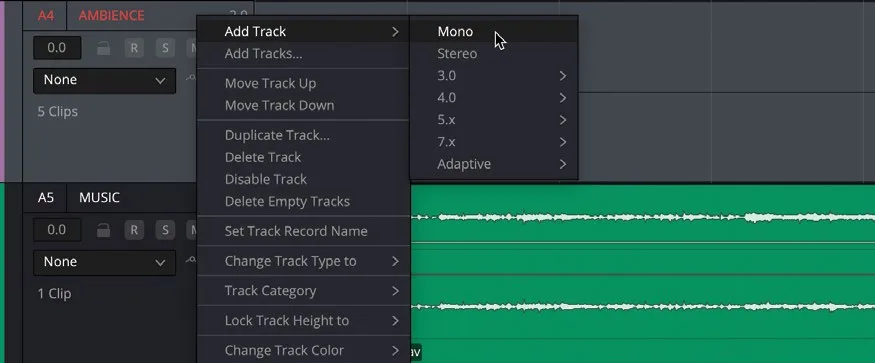Arm record R on AMBIENCE track
875x363 pixels.
click(134, 48)
